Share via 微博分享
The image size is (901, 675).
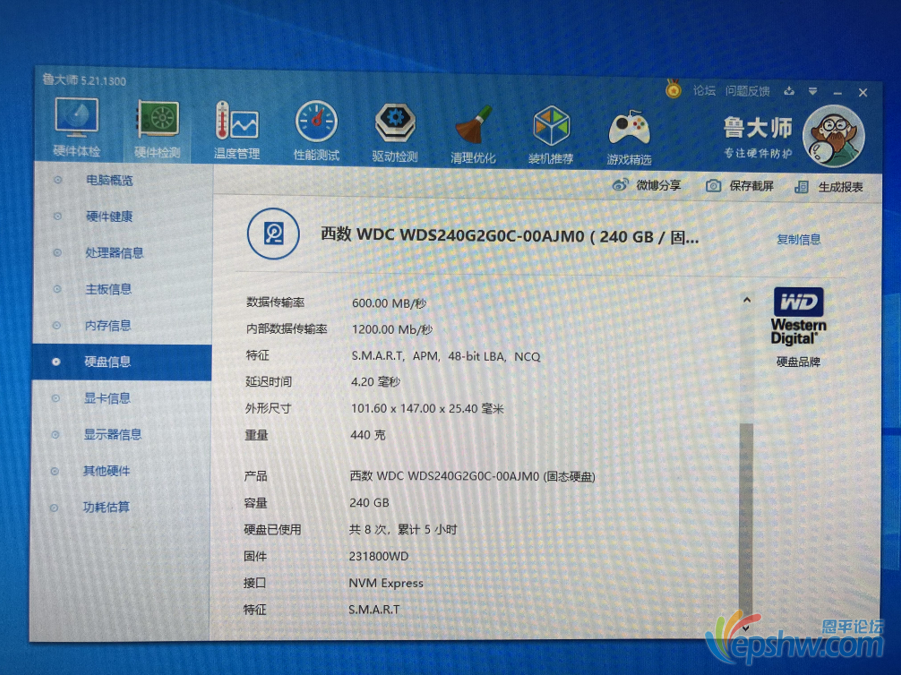coord(646,185)
